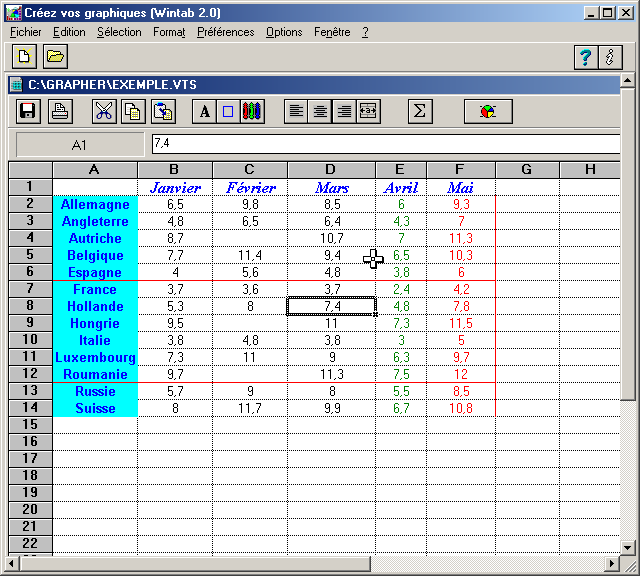Image resolution: width=640 pixels, height=576 pixels.
Task: Save the spreadsheet with the floppy disk icon
Action: point(28,111)
